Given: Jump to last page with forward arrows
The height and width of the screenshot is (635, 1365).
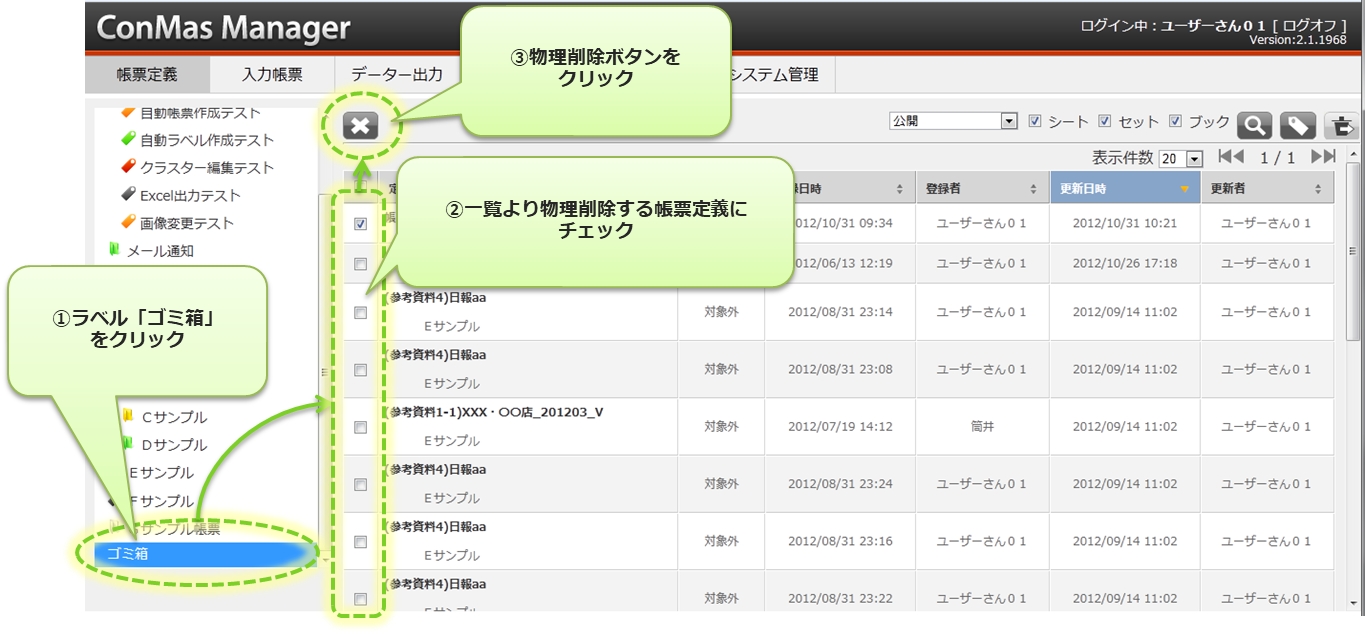Looking at the screenshot, I should 1323,157.
